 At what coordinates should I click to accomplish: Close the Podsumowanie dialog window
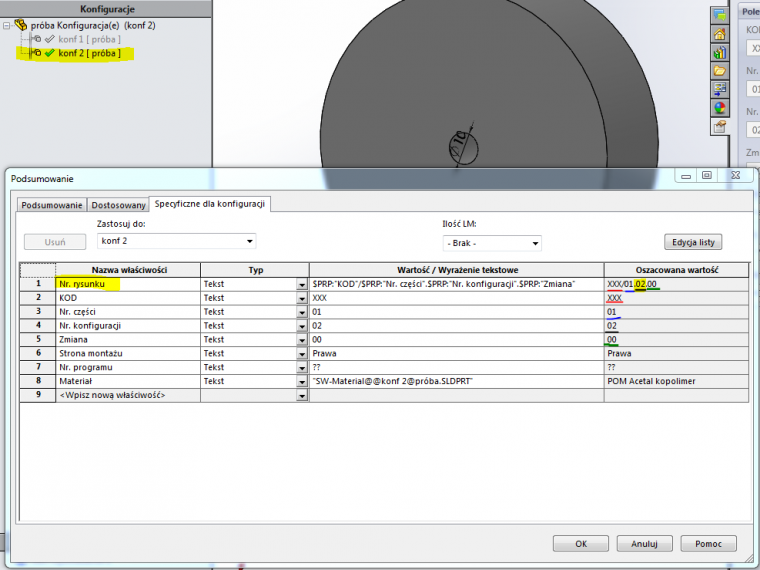pos(735,175)
